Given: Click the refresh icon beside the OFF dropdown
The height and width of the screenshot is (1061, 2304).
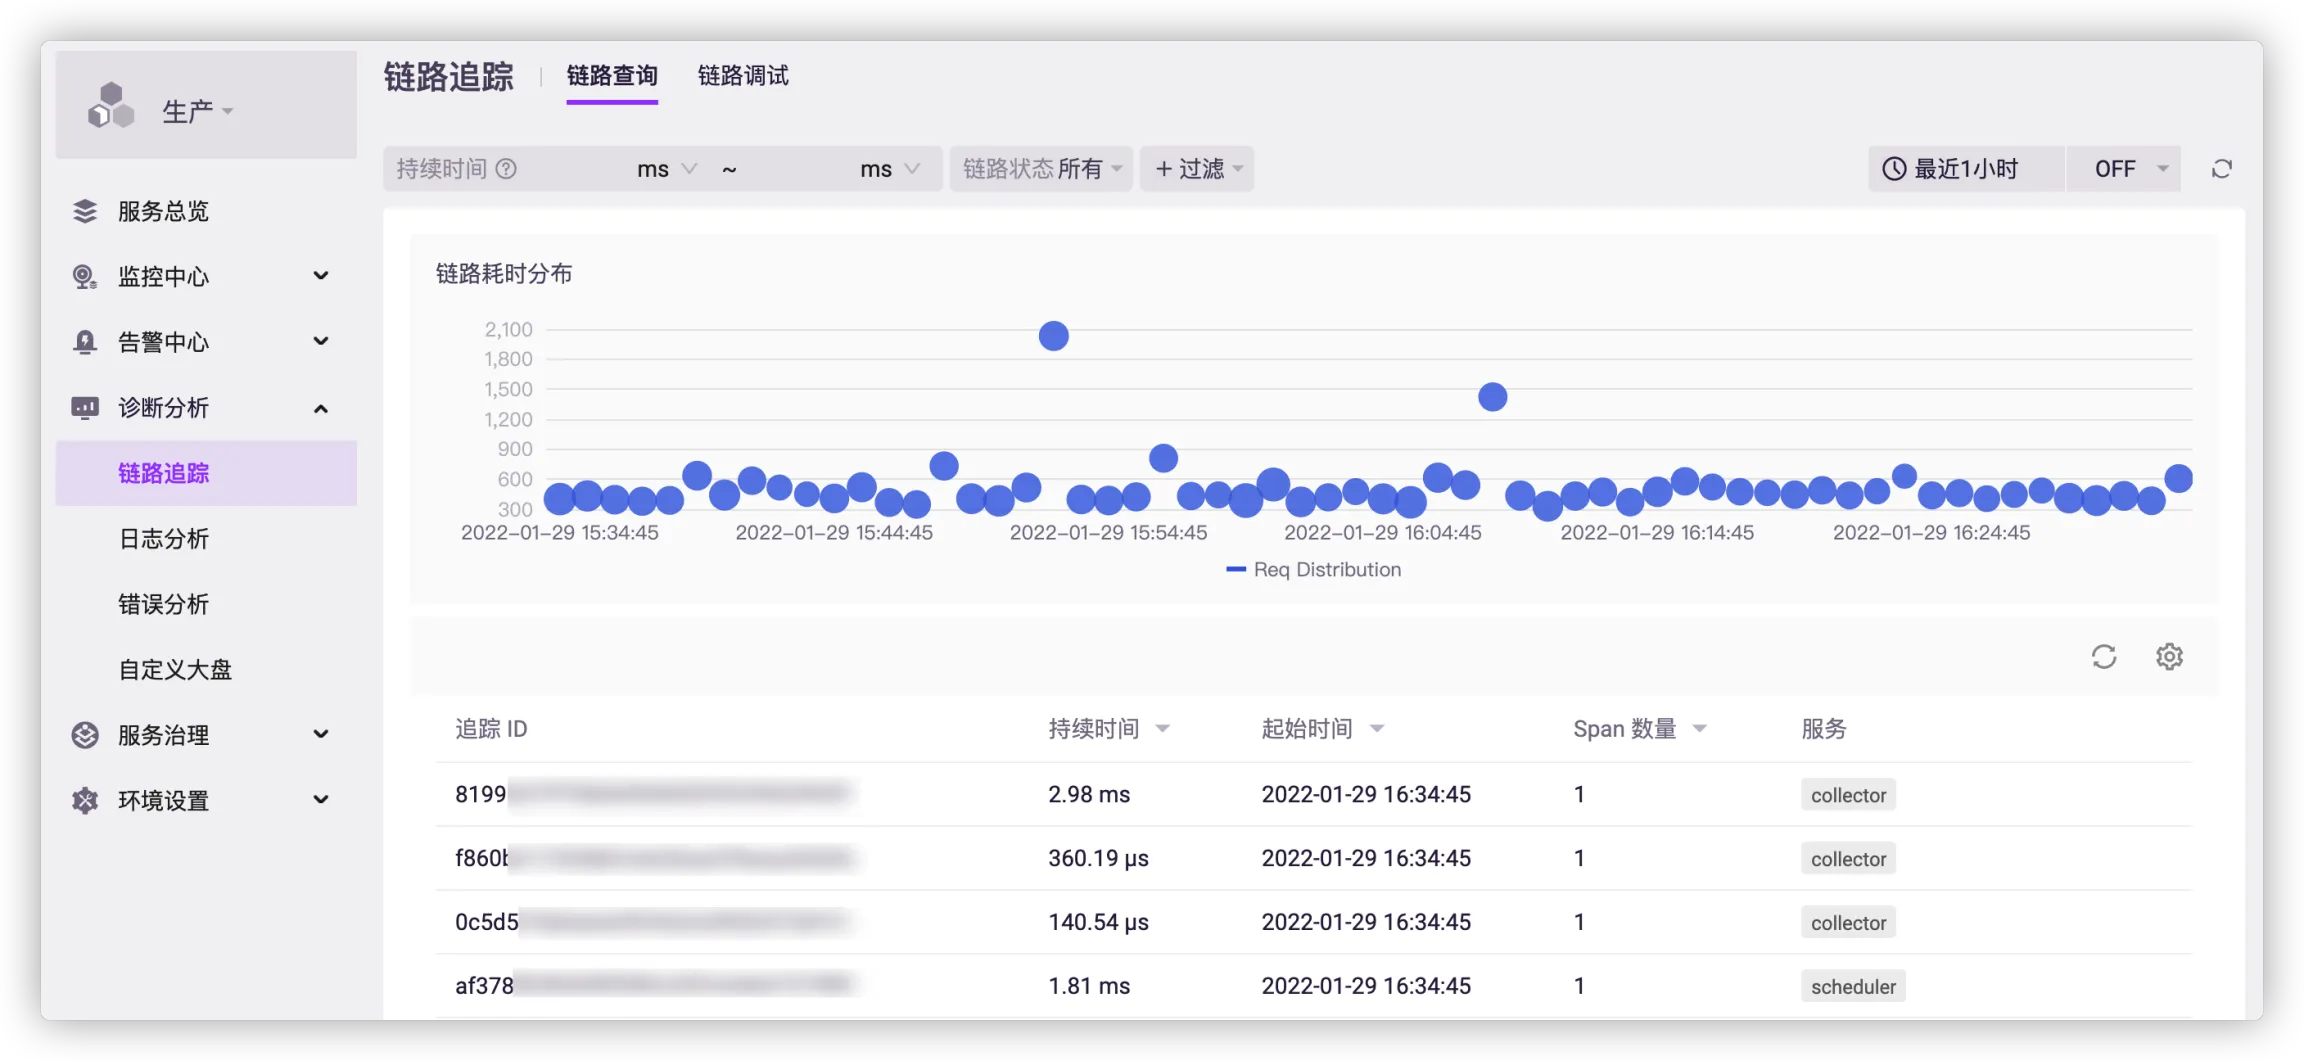Looking at the screenshot, I should [2221, 169].
